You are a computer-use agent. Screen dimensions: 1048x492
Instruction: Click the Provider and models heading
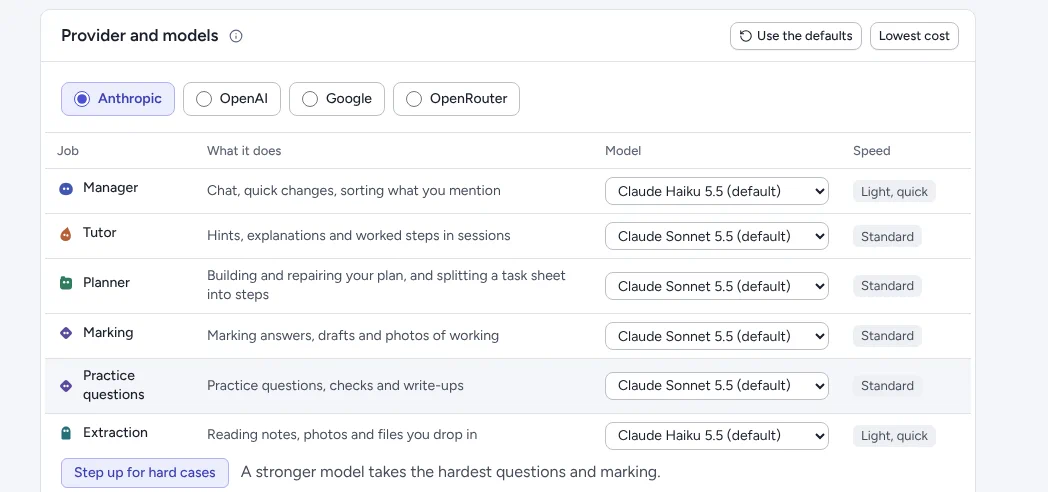click(x=140, y=35)
